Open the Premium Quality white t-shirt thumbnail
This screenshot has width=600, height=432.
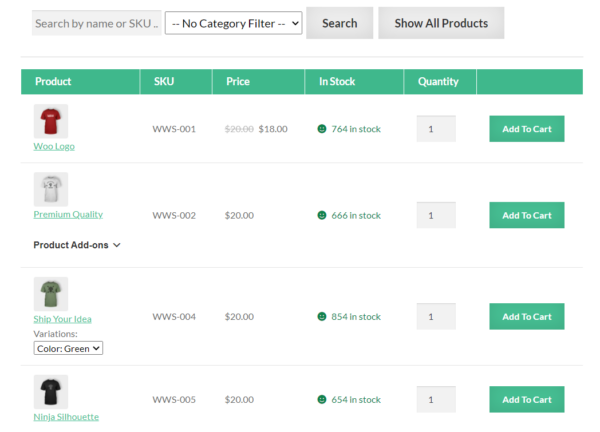tap(51, 189)
